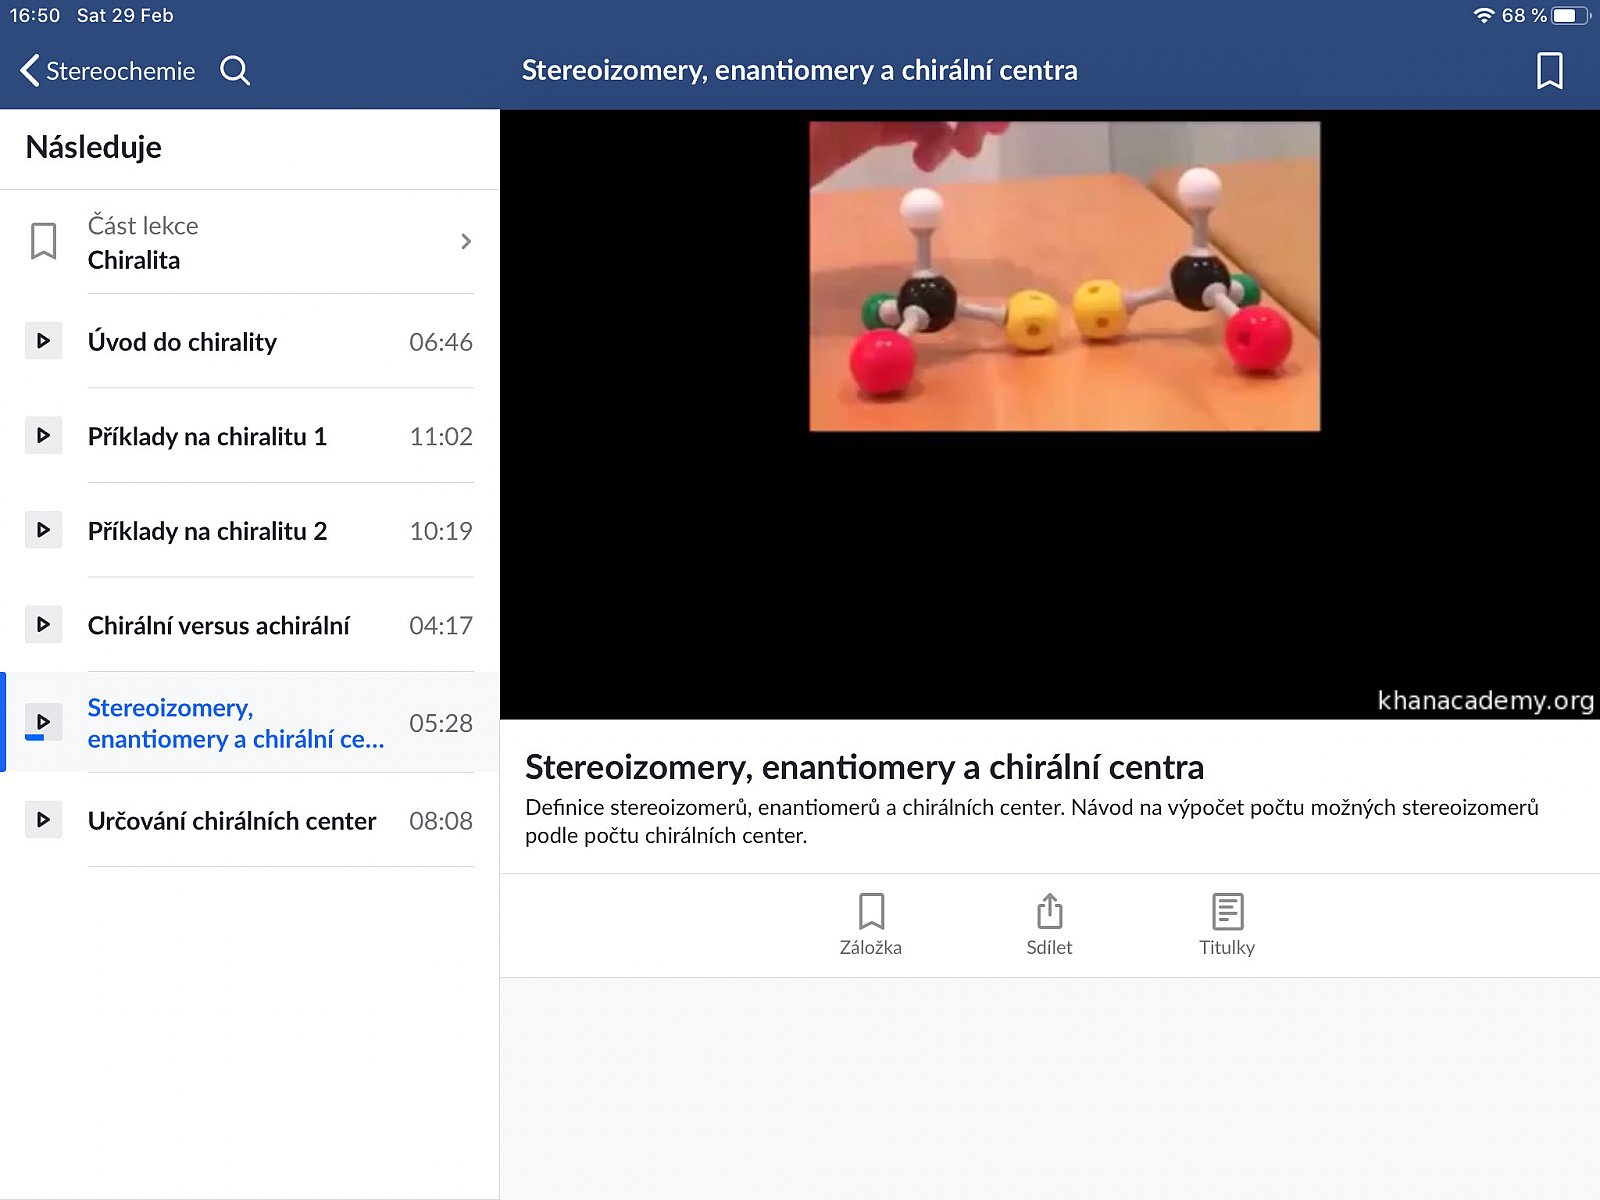Image resolution: width=1600 pixels, height=1200 pixels.
Task: Click the blue progress bar under Stereoizomery
Action: pos(35,738)
